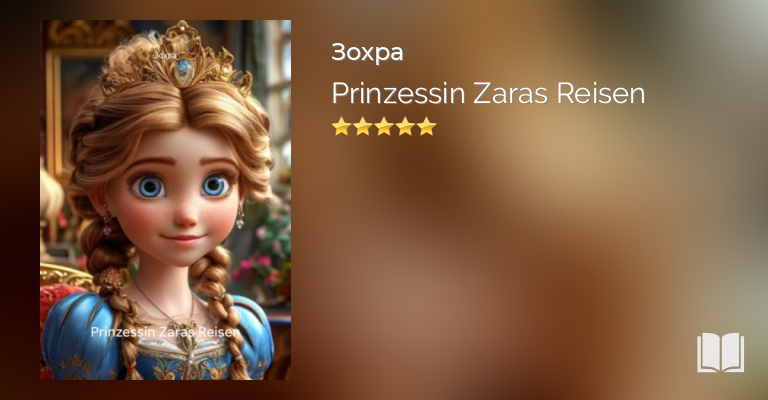Open the author name Зохра heading

pyautogui.click(x=367, y=52)
